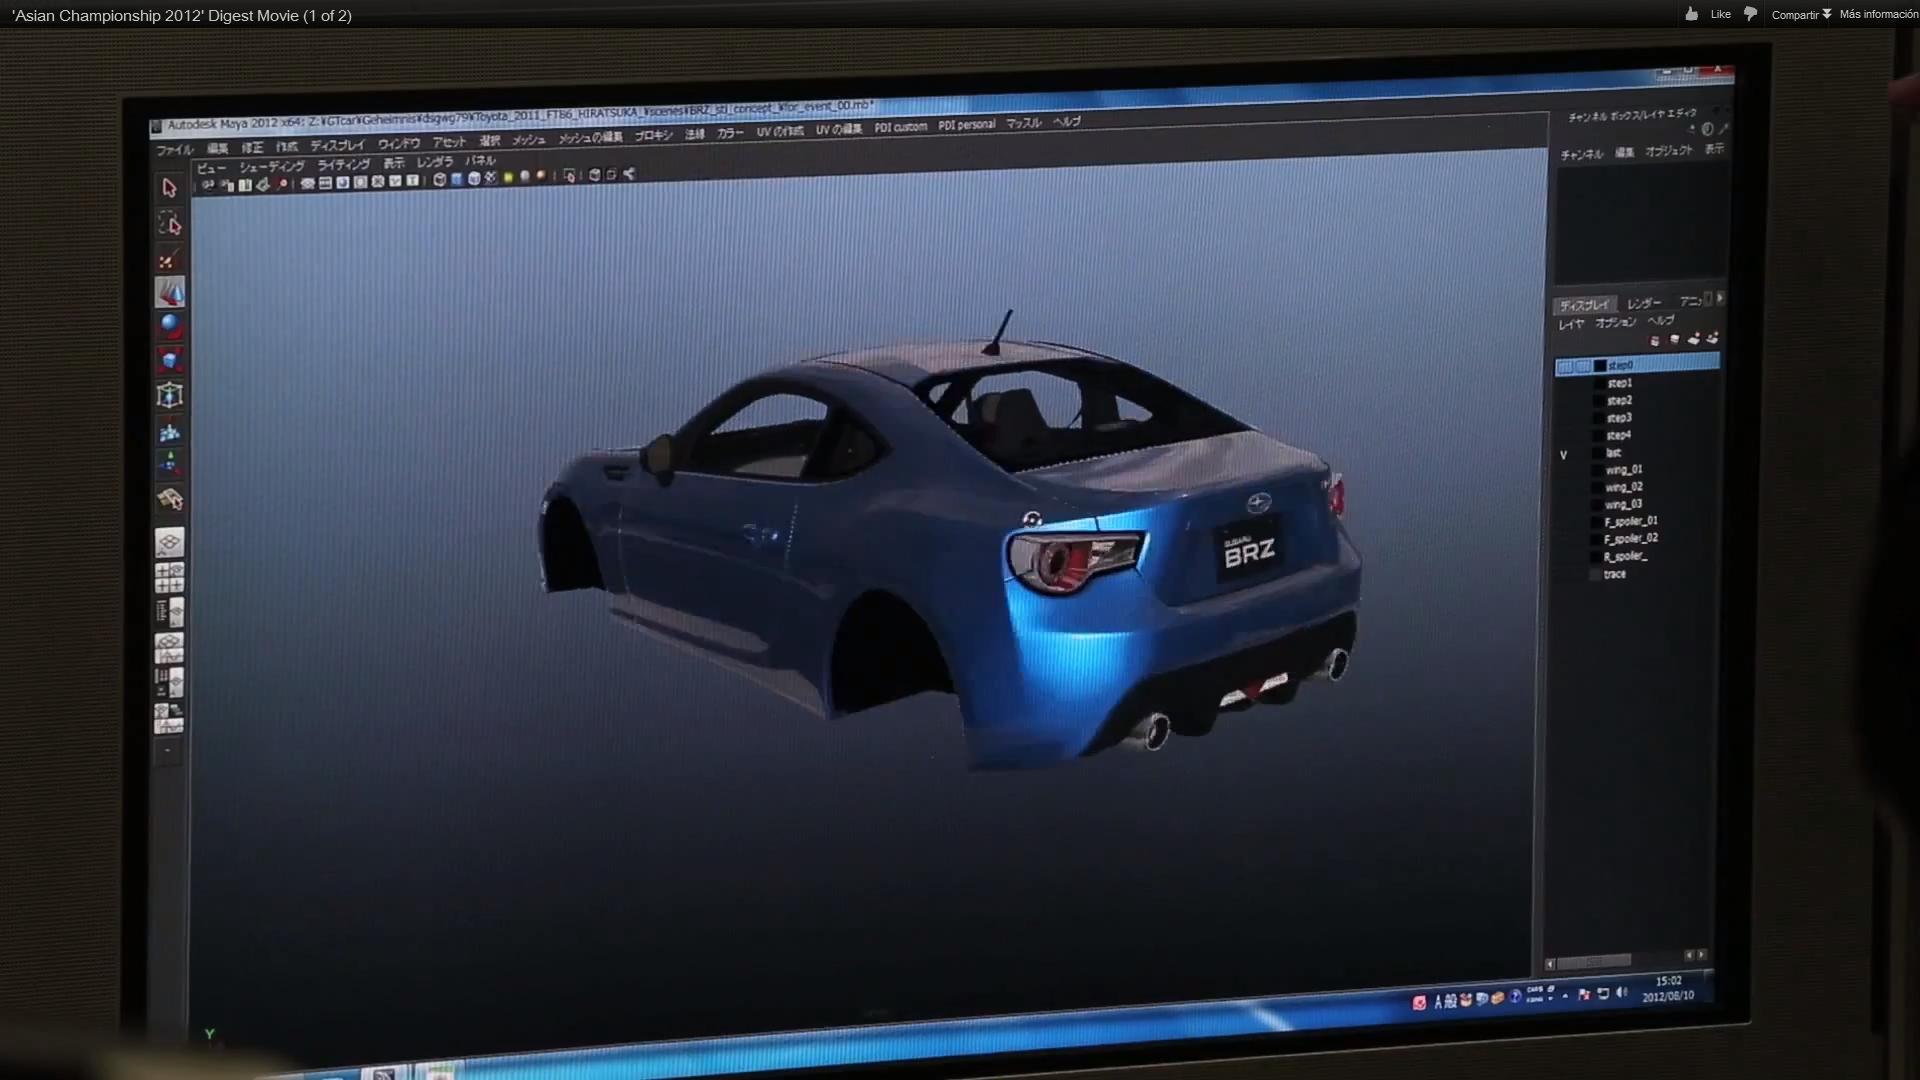Open the ライティング panel menu
Image resolution: width=1920 pixels, height=1080 pixels.
click(x=344, y=164)
